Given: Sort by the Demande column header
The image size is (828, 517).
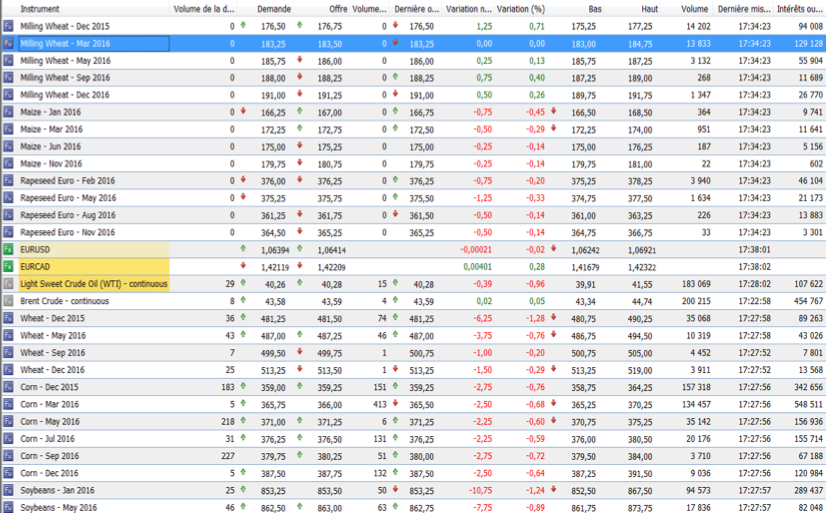Looking at the screenshot, I should click(x=274, y=8).
